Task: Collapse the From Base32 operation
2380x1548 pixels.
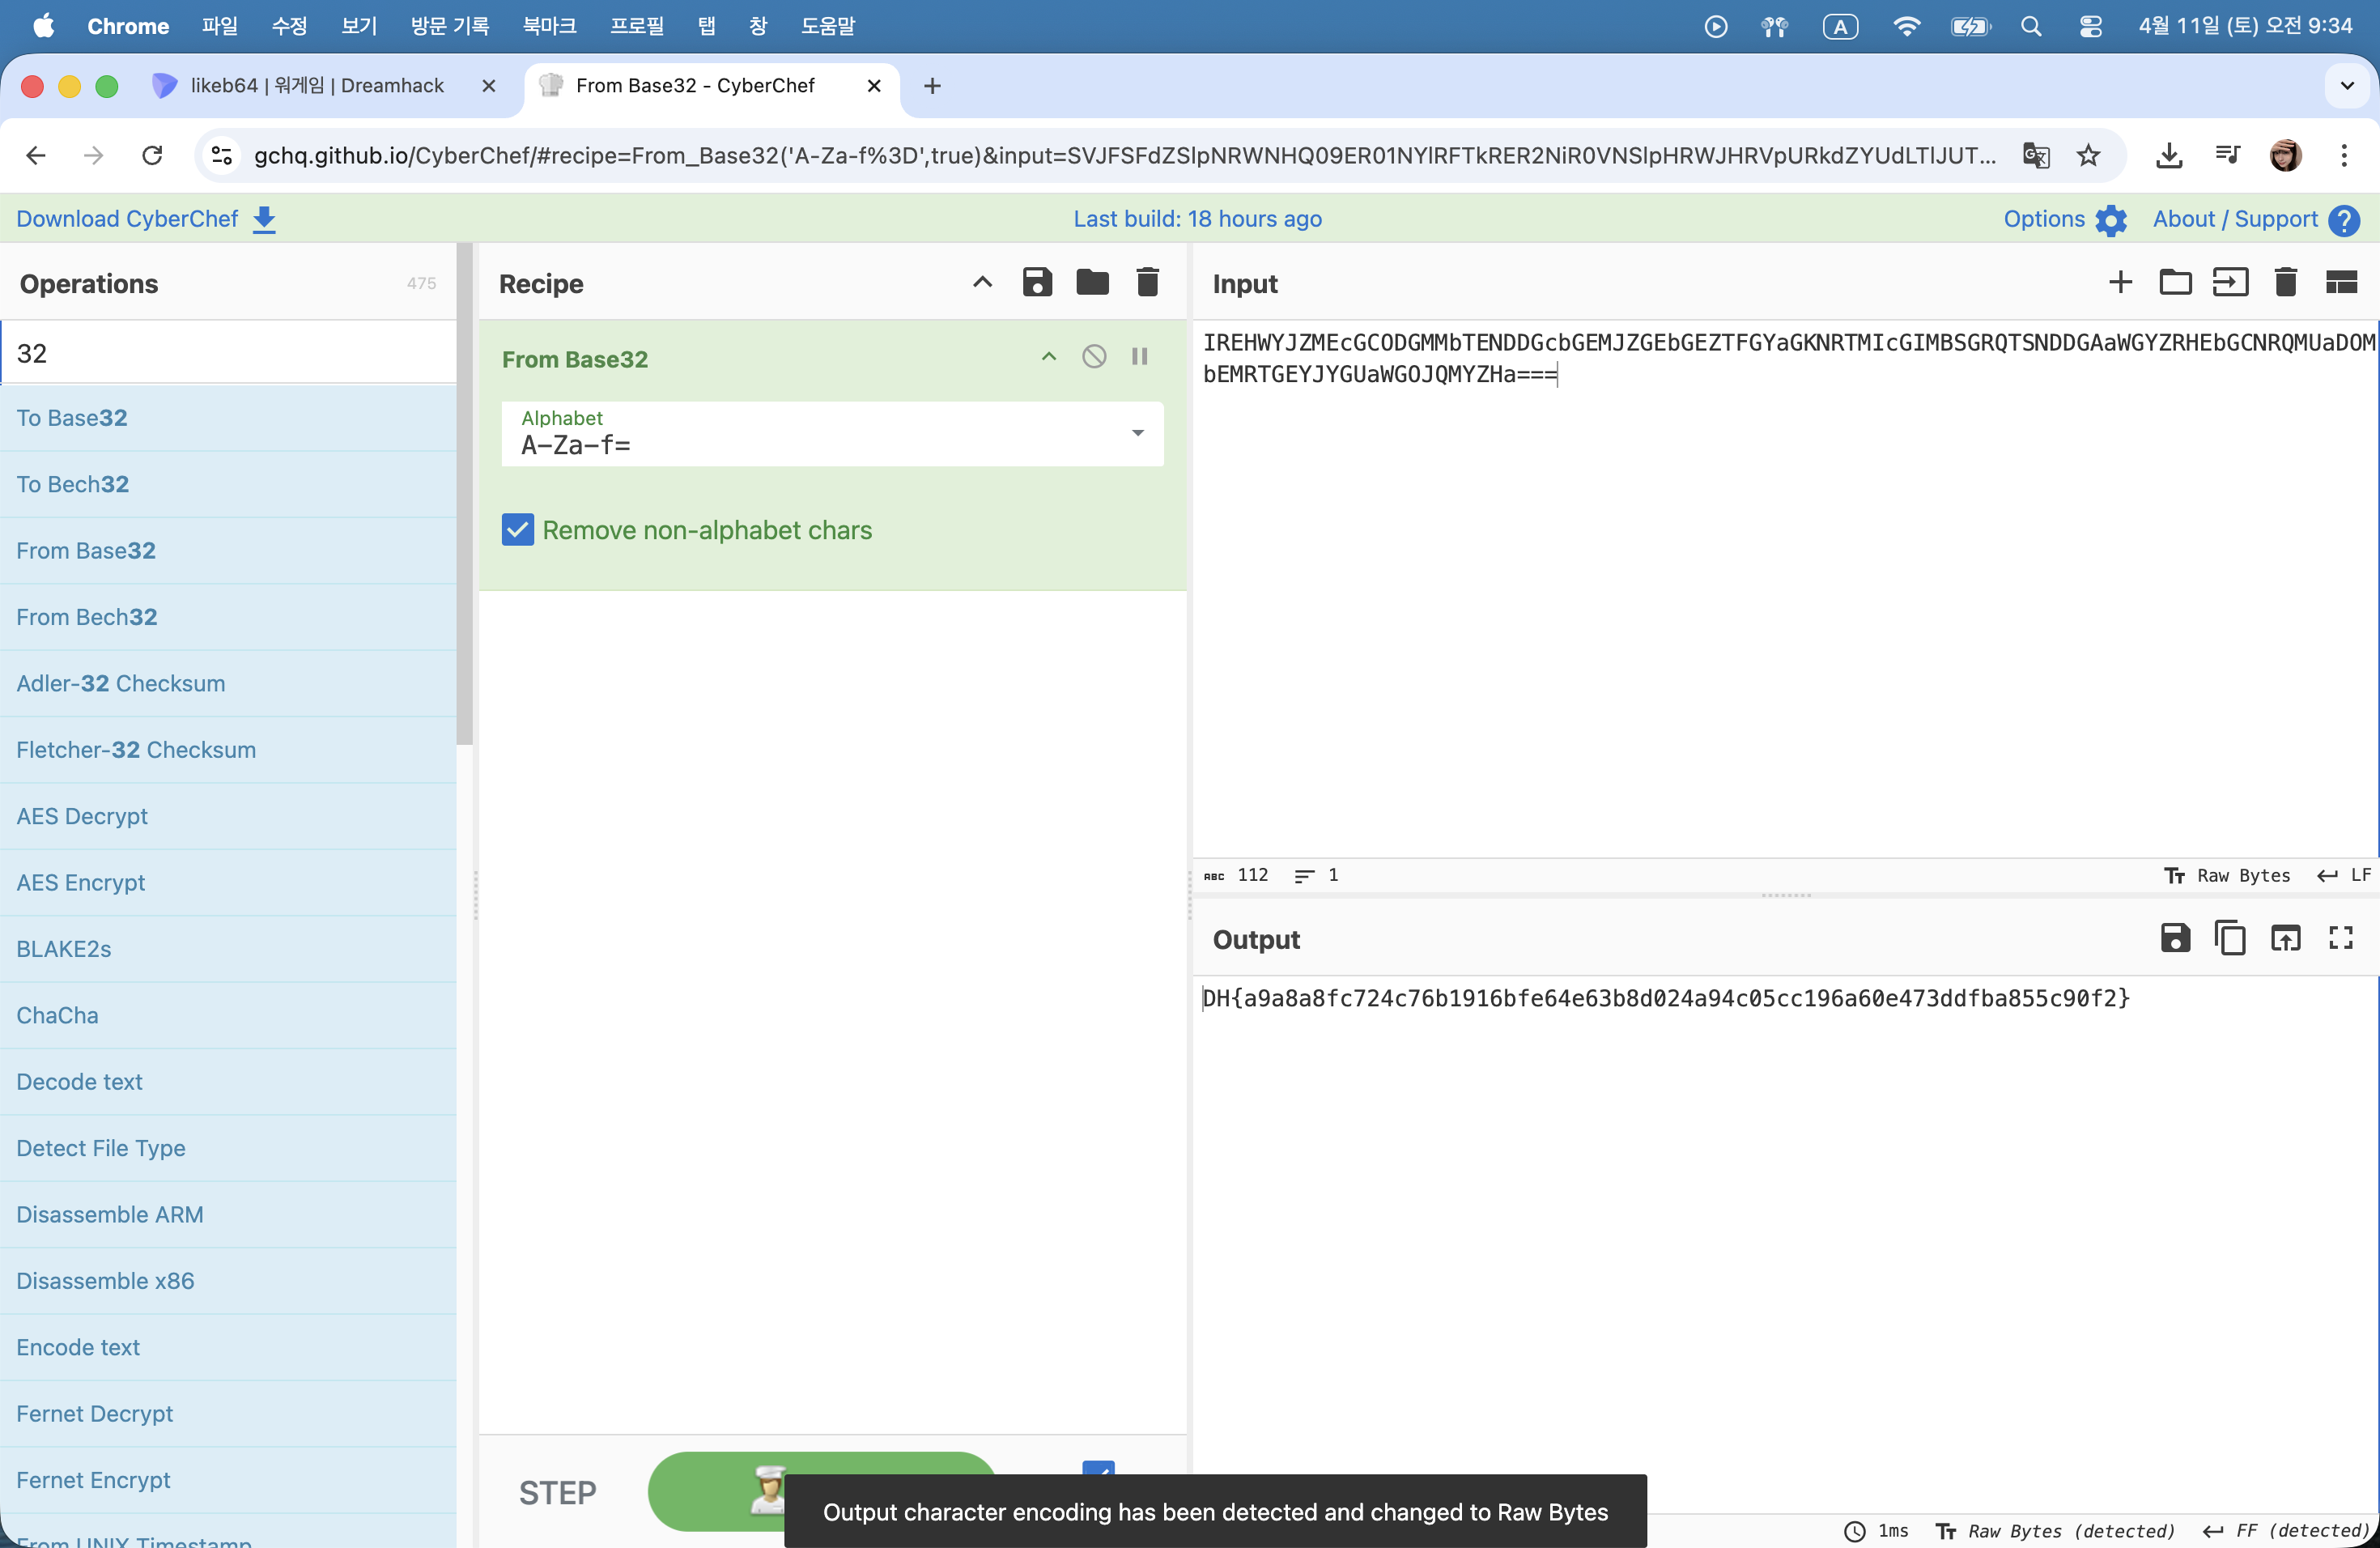Action: [x=1048, y=357]
